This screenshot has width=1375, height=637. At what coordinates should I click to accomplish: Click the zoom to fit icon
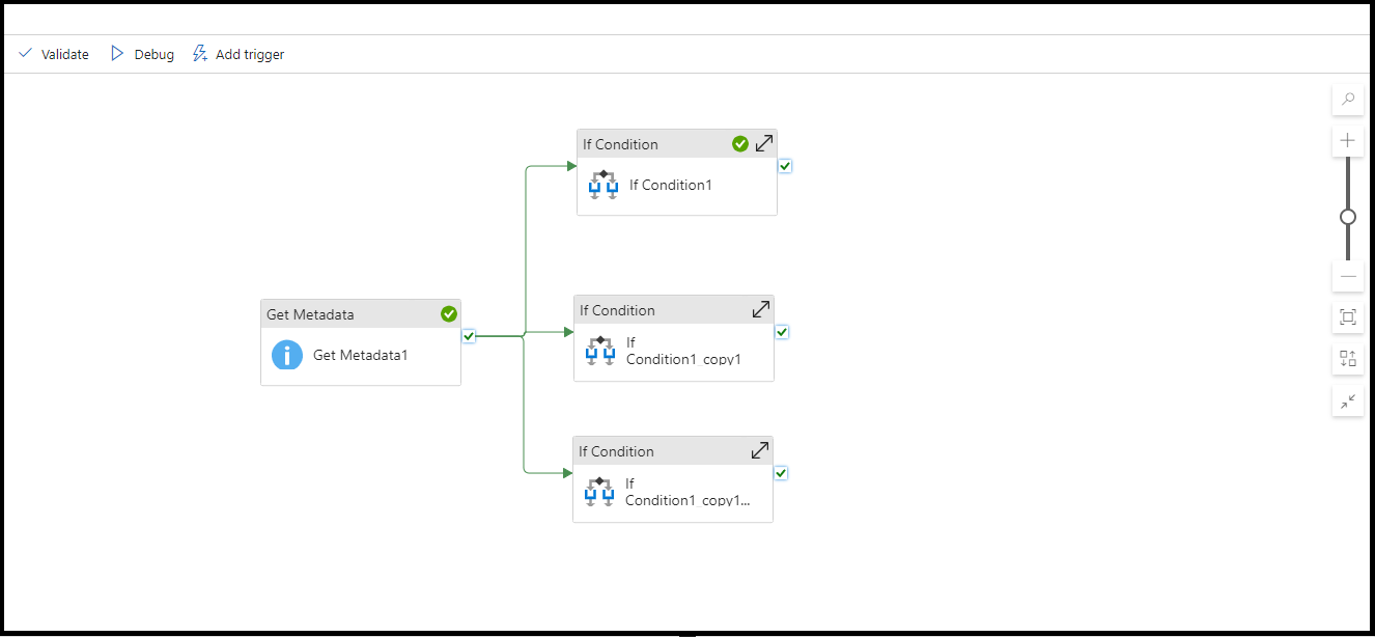point(1348,317)
